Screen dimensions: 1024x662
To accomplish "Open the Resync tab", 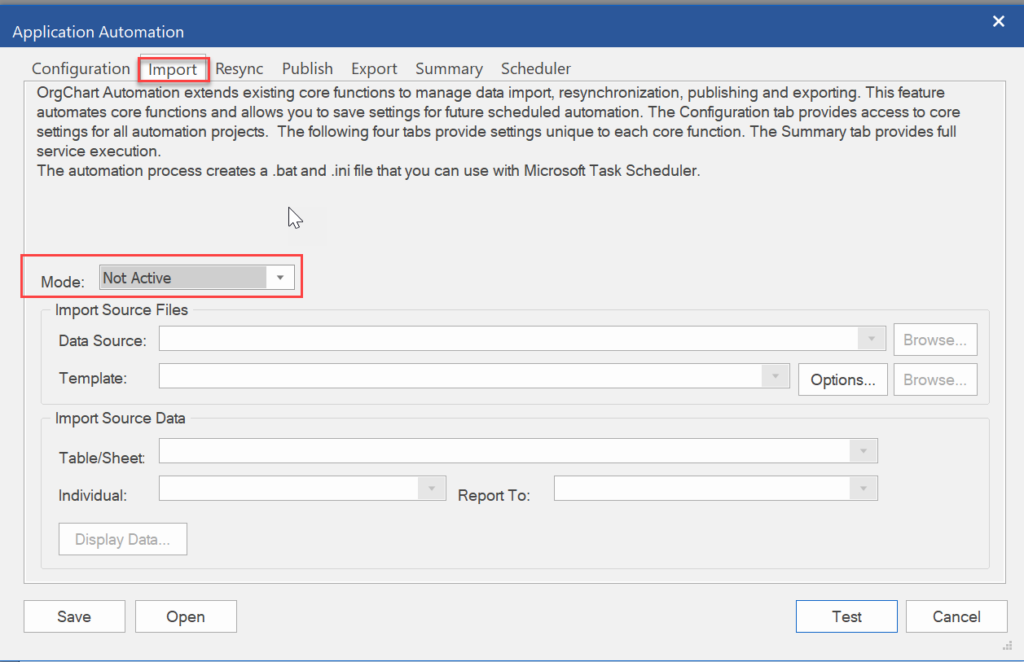I will (x=239, y=69).
